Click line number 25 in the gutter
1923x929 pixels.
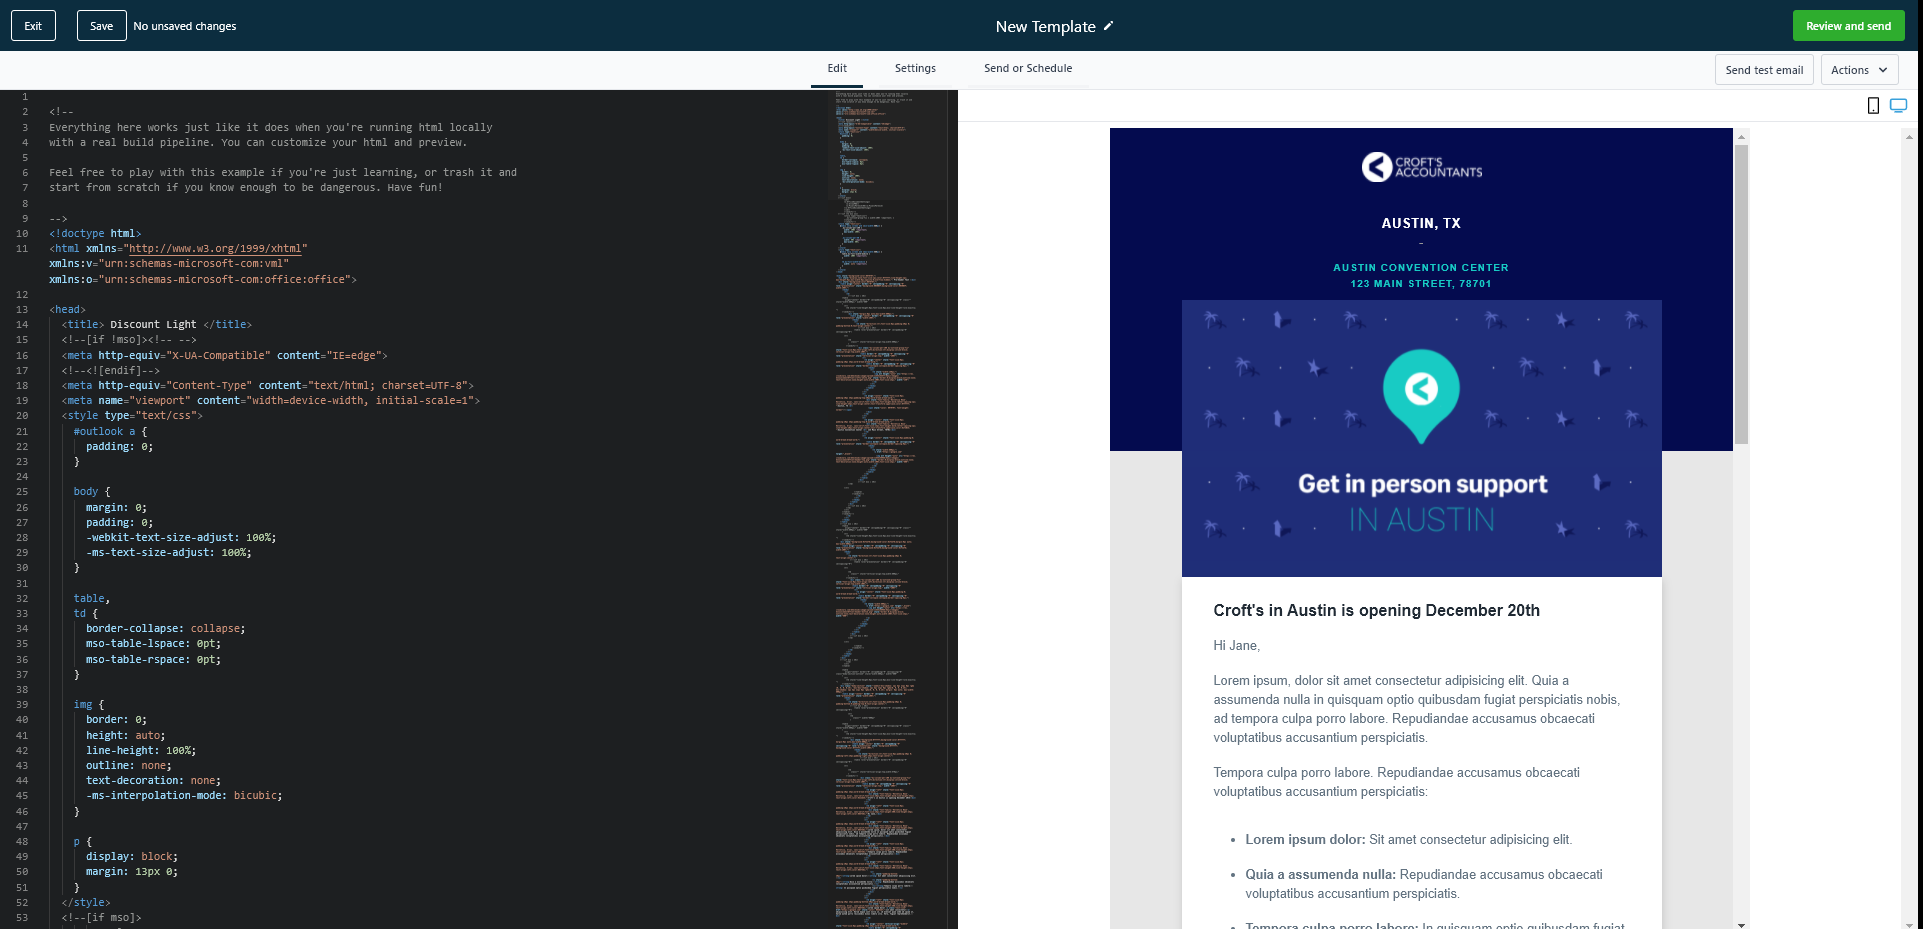click(x=22, y=491)
